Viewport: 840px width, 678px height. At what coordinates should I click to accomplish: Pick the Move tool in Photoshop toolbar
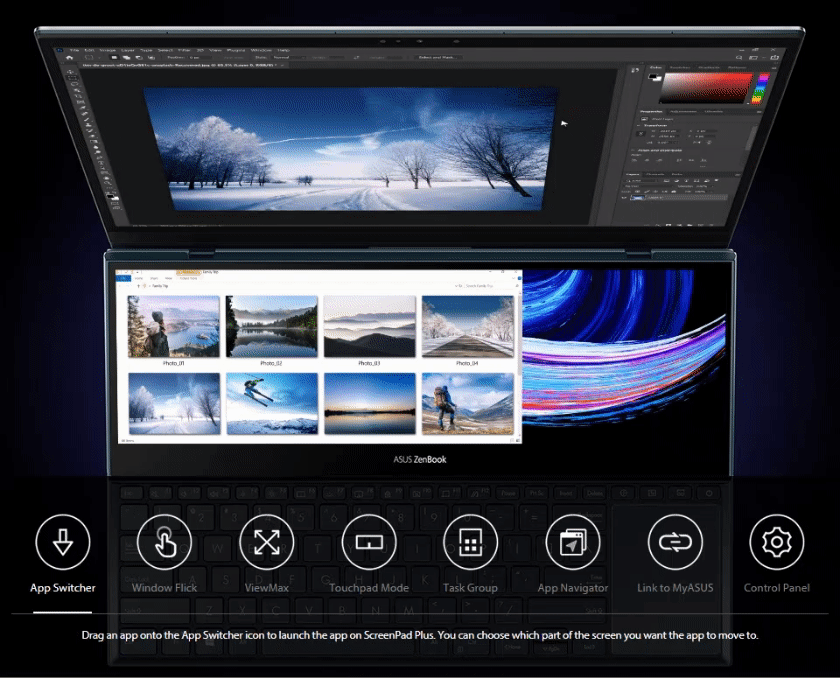coord(71,72)
